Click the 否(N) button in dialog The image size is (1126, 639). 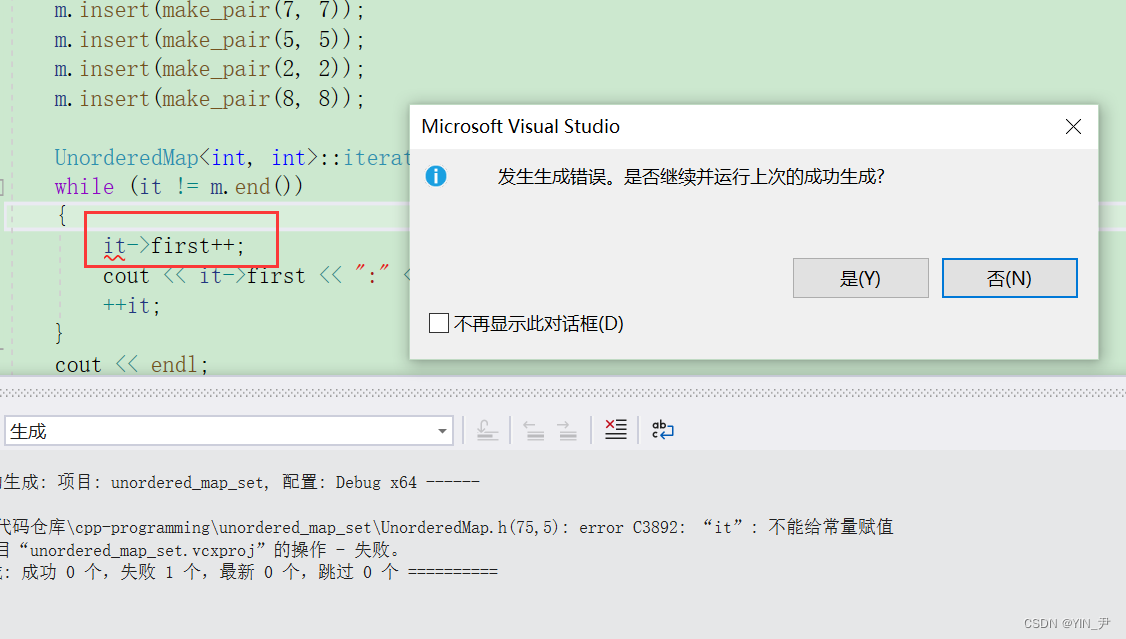point(1009,278)
